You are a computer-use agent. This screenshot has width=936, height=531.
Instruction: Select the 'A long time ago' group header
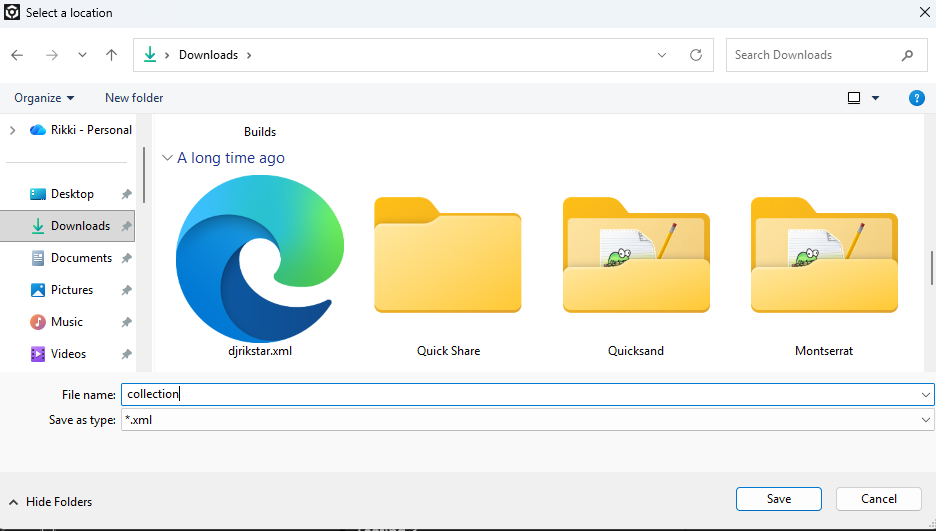[x=231, y=158]
